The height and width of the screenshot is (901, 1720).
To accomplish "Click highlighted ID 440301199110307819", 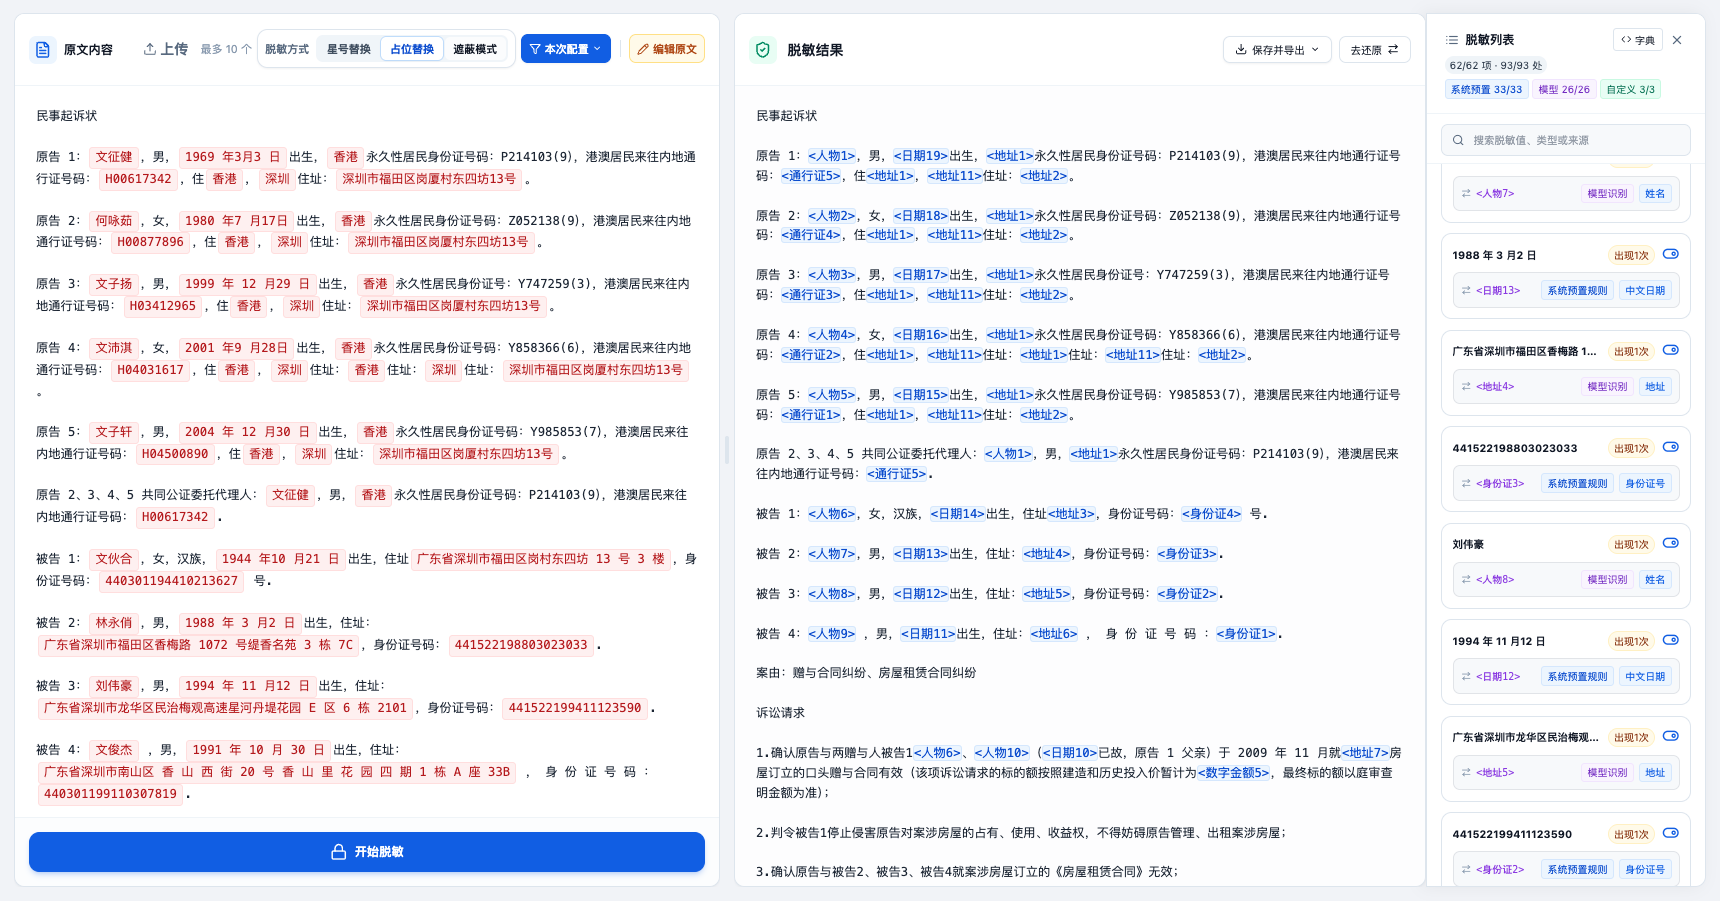I will (x=111, y=794).
